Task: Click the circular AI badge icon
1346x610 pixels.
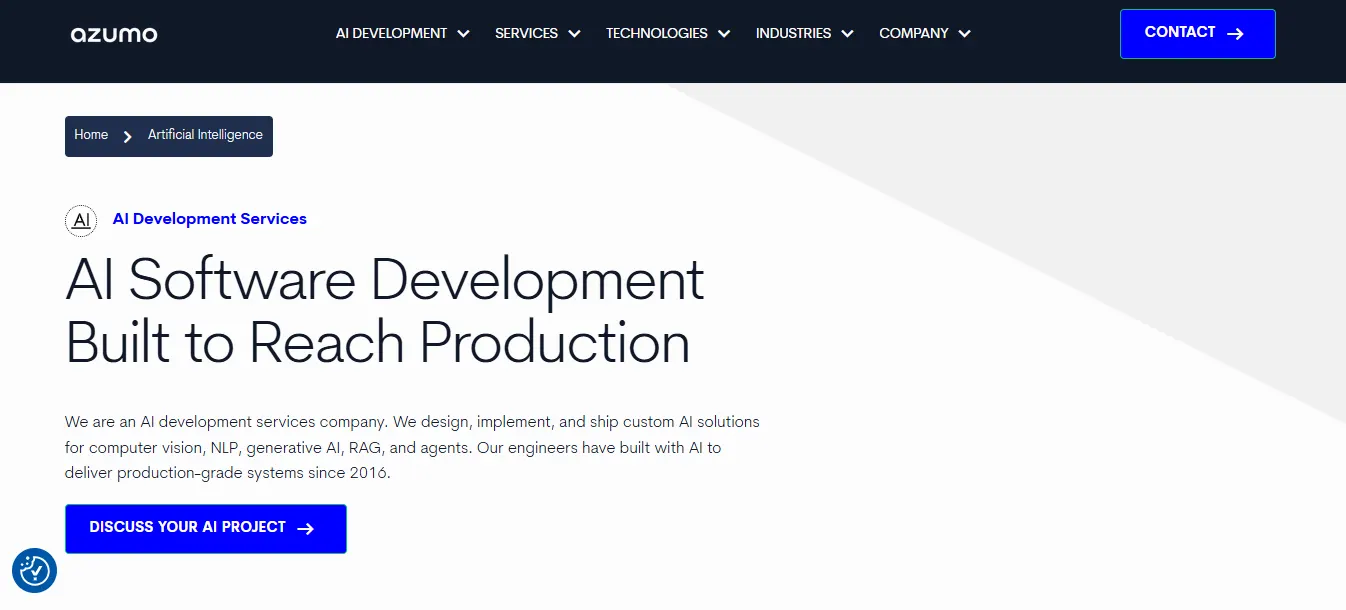Action: pyautogui.click(x=81, y=220)
